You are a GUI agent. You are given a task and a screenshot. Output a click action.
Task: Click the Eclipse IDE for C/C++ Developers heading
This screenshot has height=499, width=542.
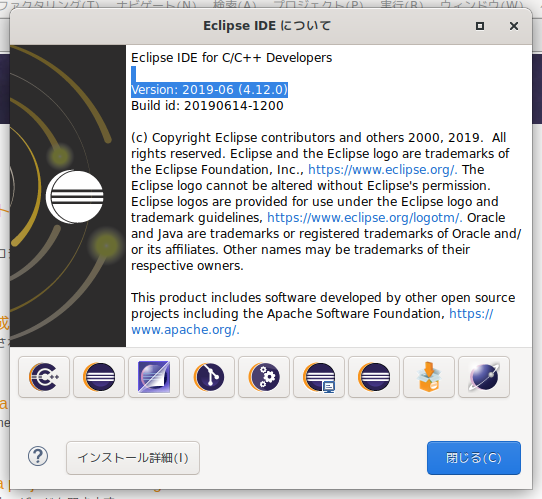click(x=232, y=58)
